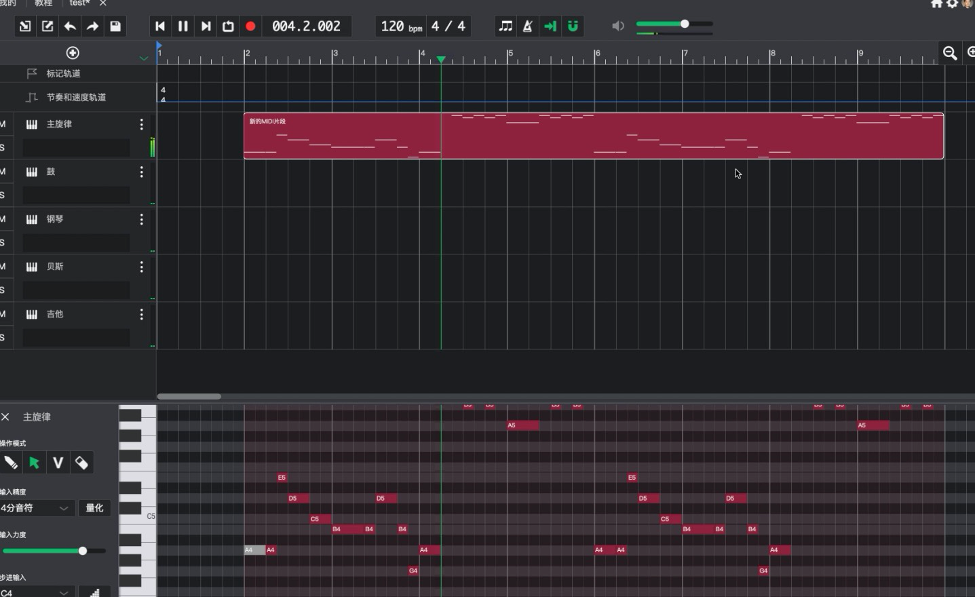This screenshot has width=977, height=597.
Task: Close the test* tab
Action: tap(103, 3)
